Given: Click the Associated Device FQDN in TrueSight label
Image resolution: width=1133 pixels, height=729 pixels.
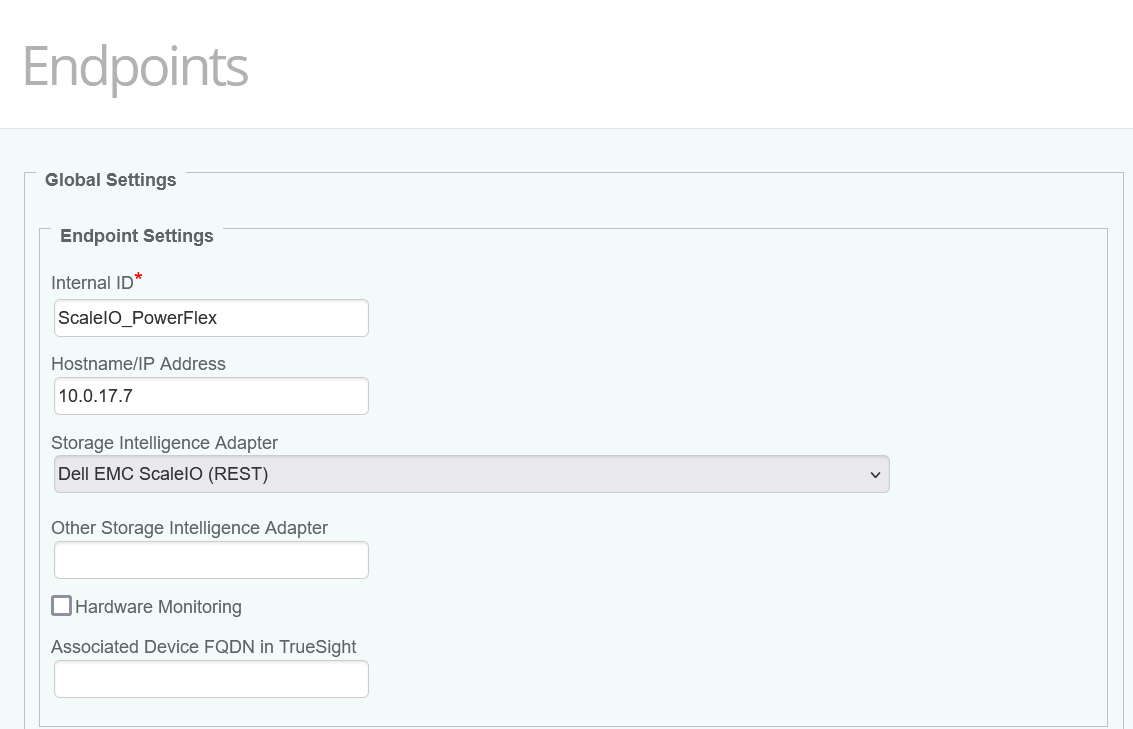Looking at the screenshot, I should coord(204,647).
